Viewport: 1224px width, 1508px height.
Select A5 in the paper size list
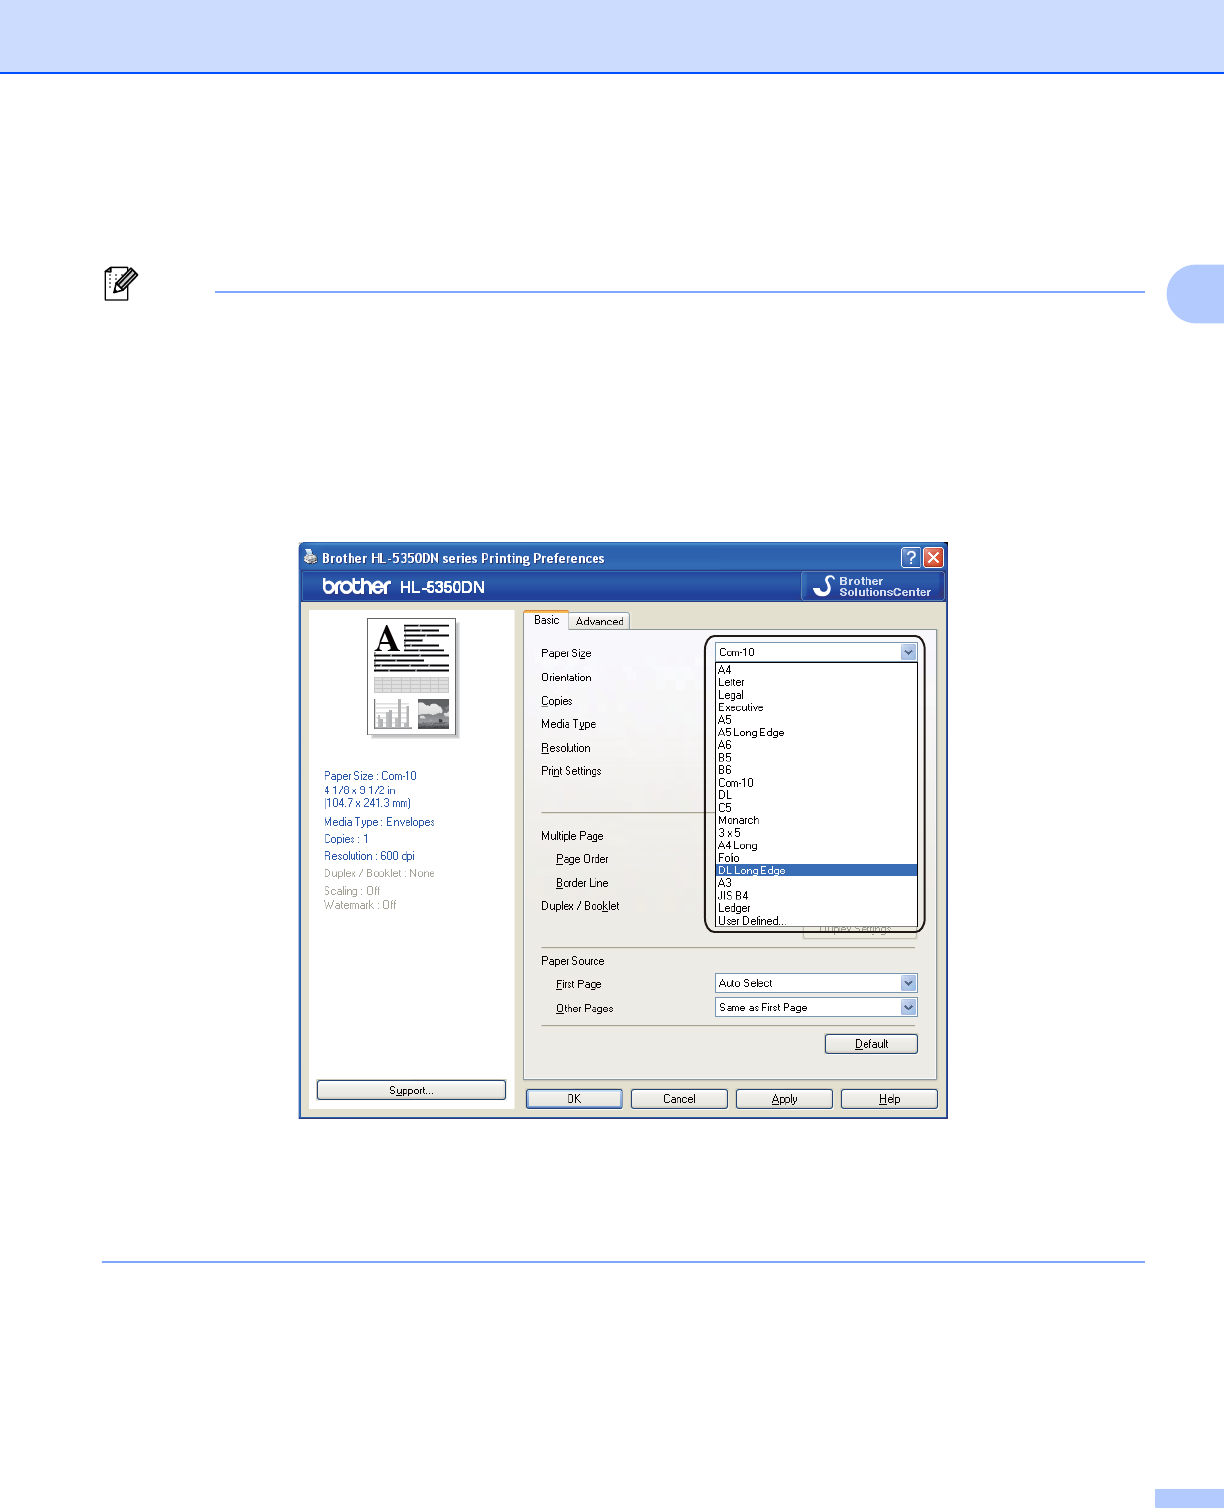click(x=816, y=720)
